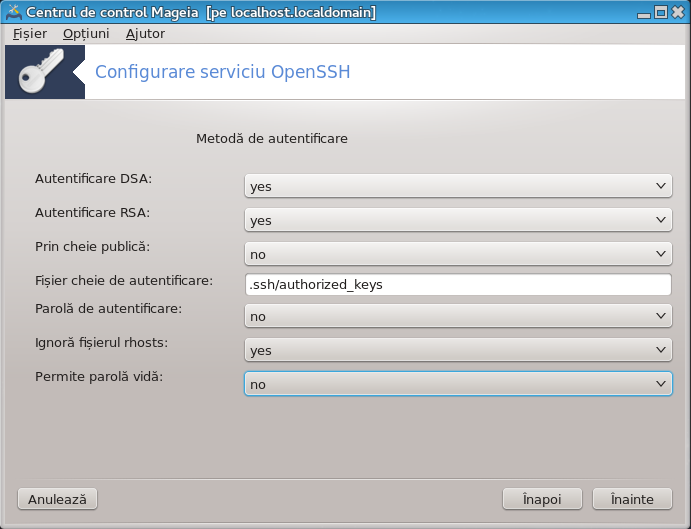Expand the Parolă de autentificare dropdown
This screenshot has height=529, width=691.
pos(458,316)
